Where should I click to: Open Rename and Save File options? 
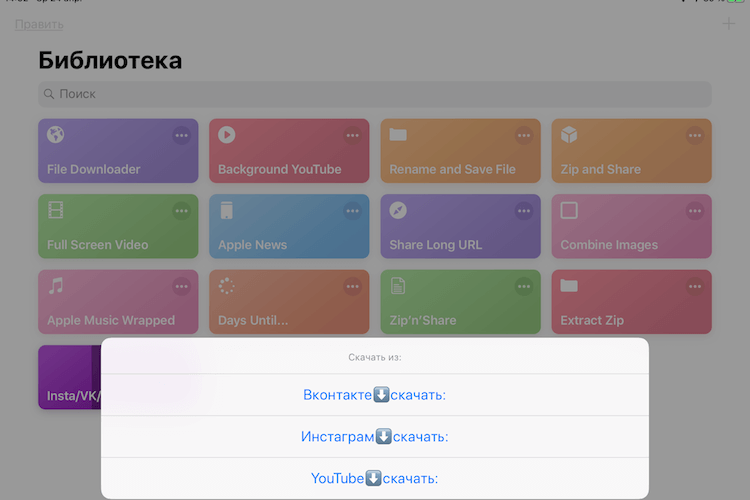point(524,135)
